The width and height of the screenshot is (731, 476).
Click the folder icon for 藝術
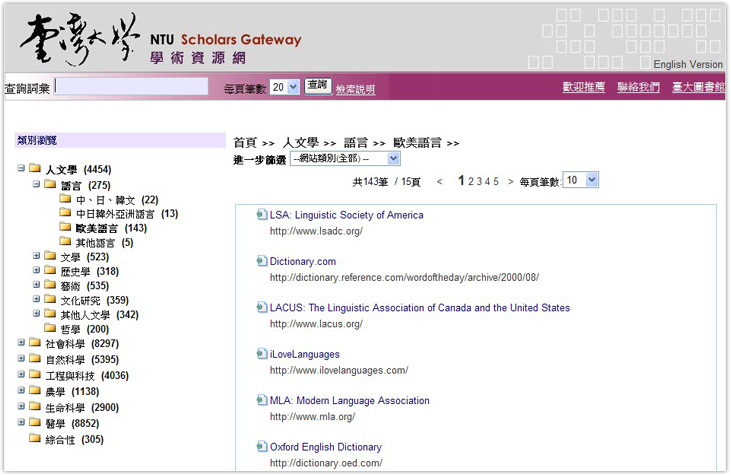click(x=50, y=284)
